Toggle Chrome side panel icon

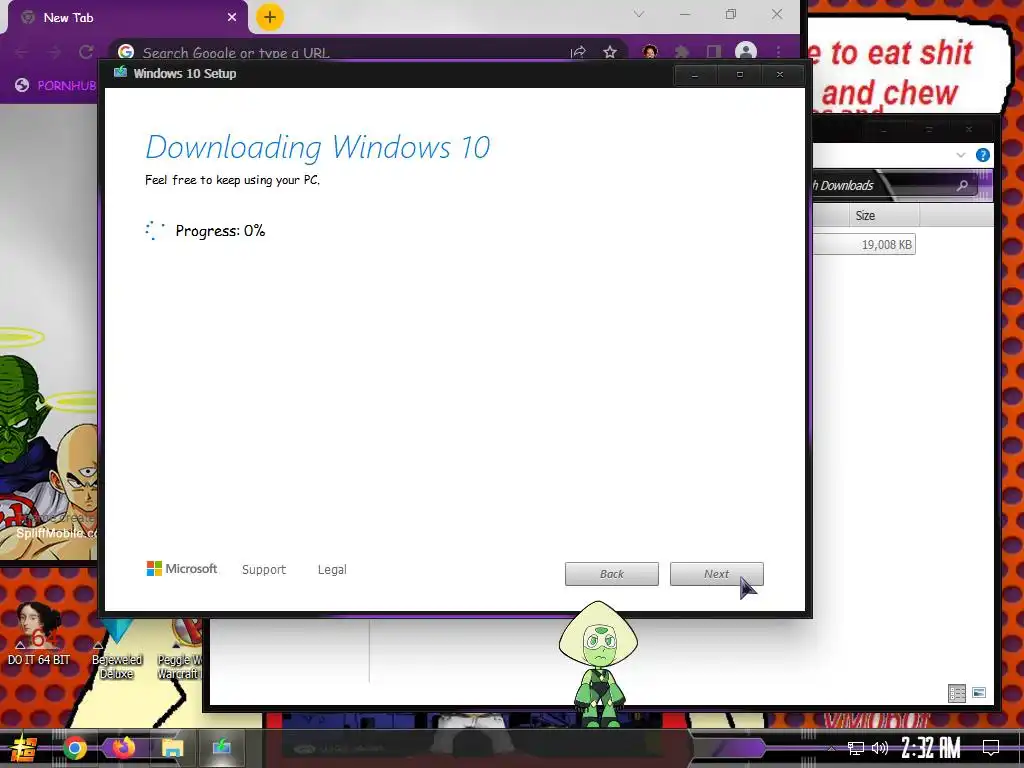(714, 52)
